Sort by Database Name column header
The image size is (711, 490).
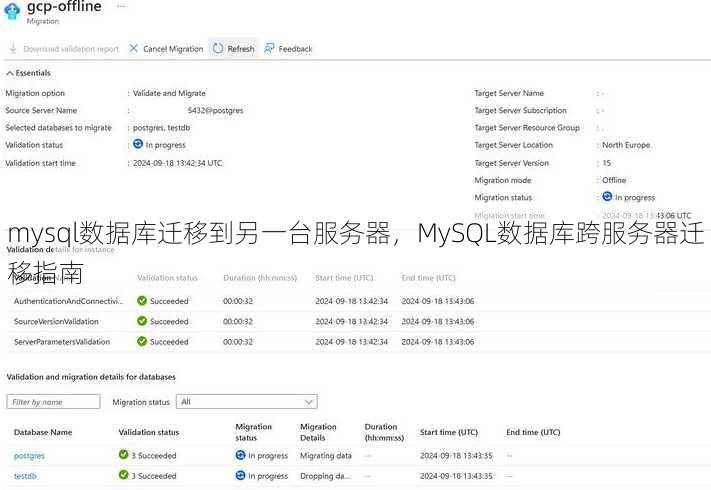(43, 432)
